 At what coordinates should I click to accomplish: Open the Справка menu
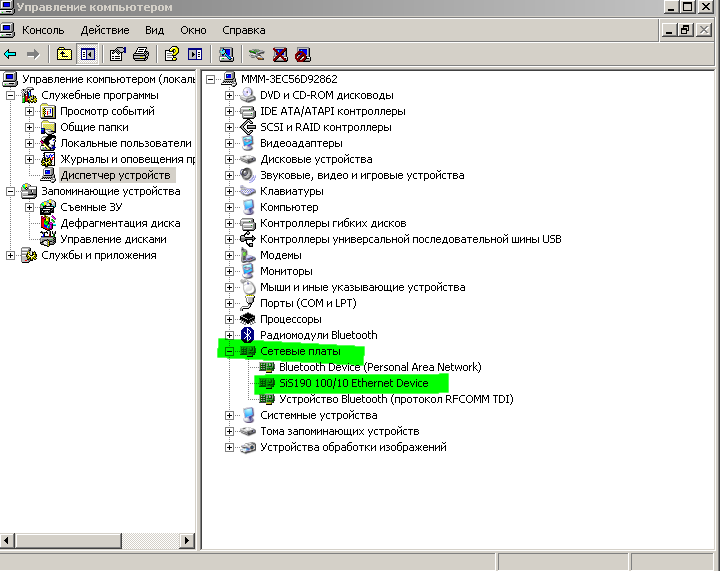click(243, 30)
